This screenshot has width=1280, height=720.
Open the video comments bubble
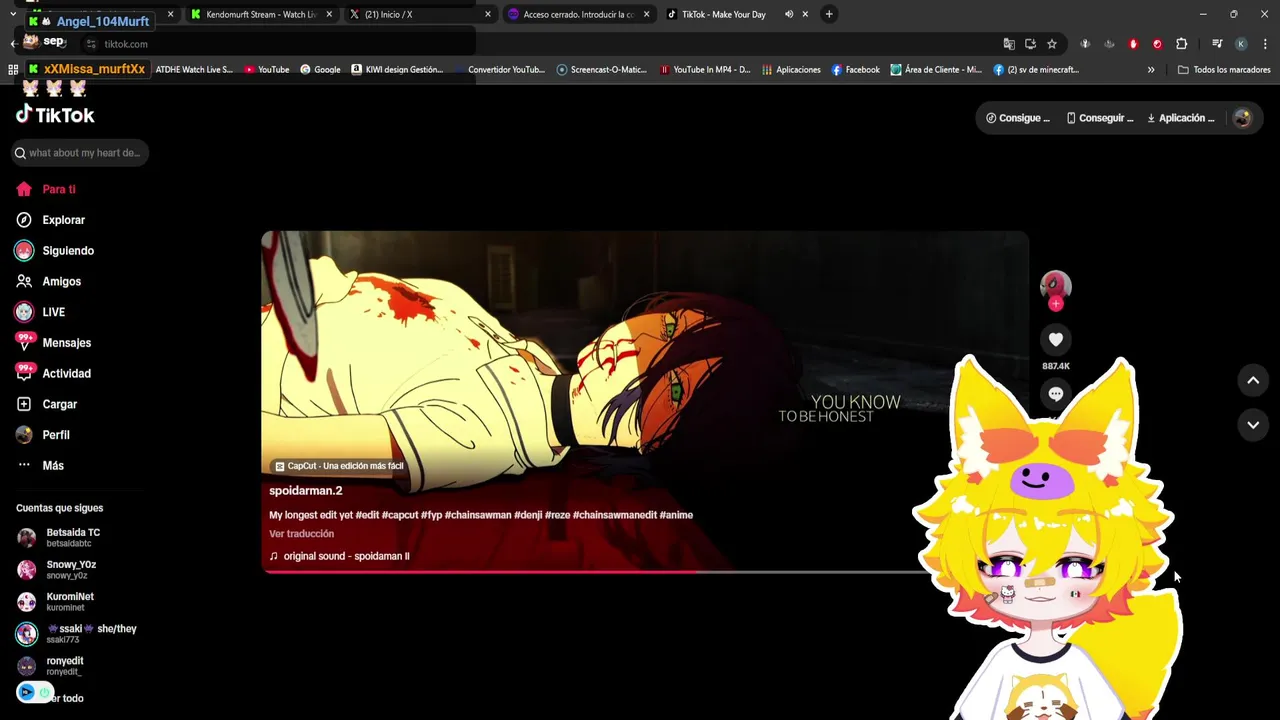(1056, 394)
